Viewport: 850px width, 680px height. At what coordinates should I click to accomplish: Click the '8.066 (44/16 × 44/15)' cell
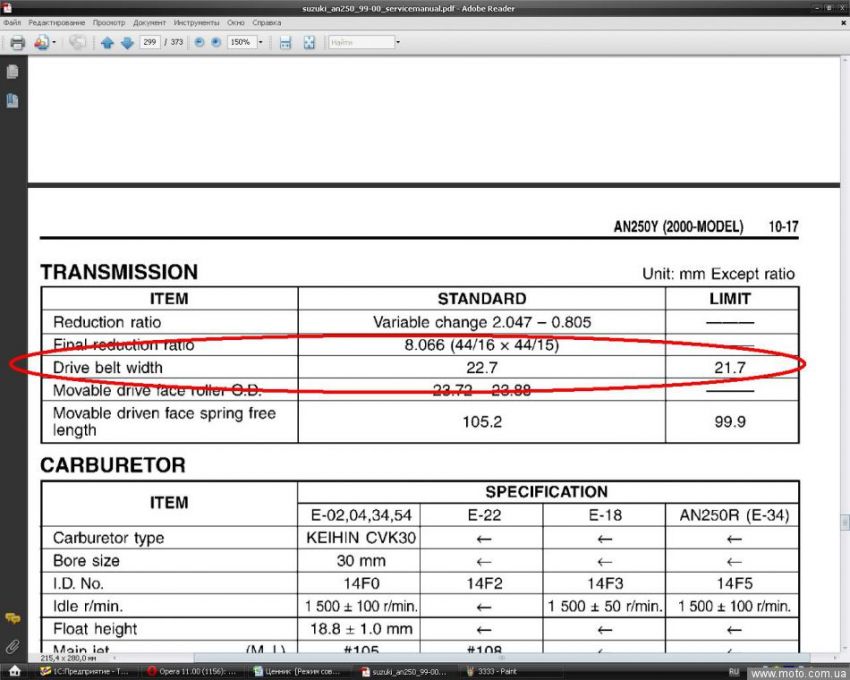(x=482, y=345)
